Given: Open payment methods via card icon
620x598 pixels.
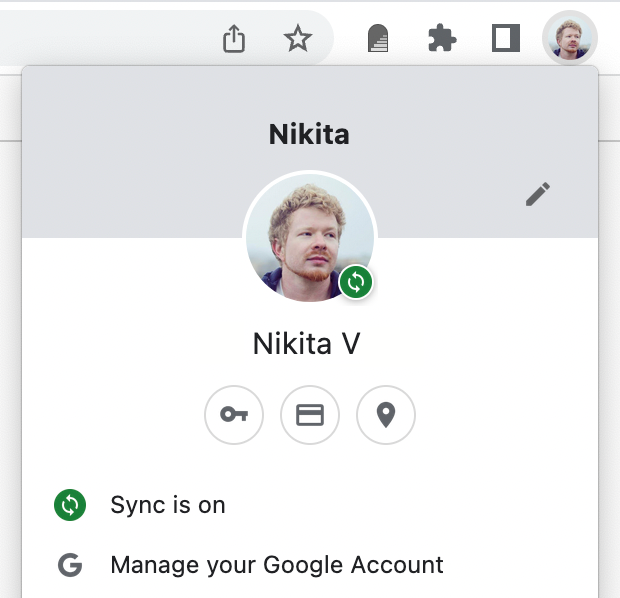Looking at the screenshot, I should (310, 415).
